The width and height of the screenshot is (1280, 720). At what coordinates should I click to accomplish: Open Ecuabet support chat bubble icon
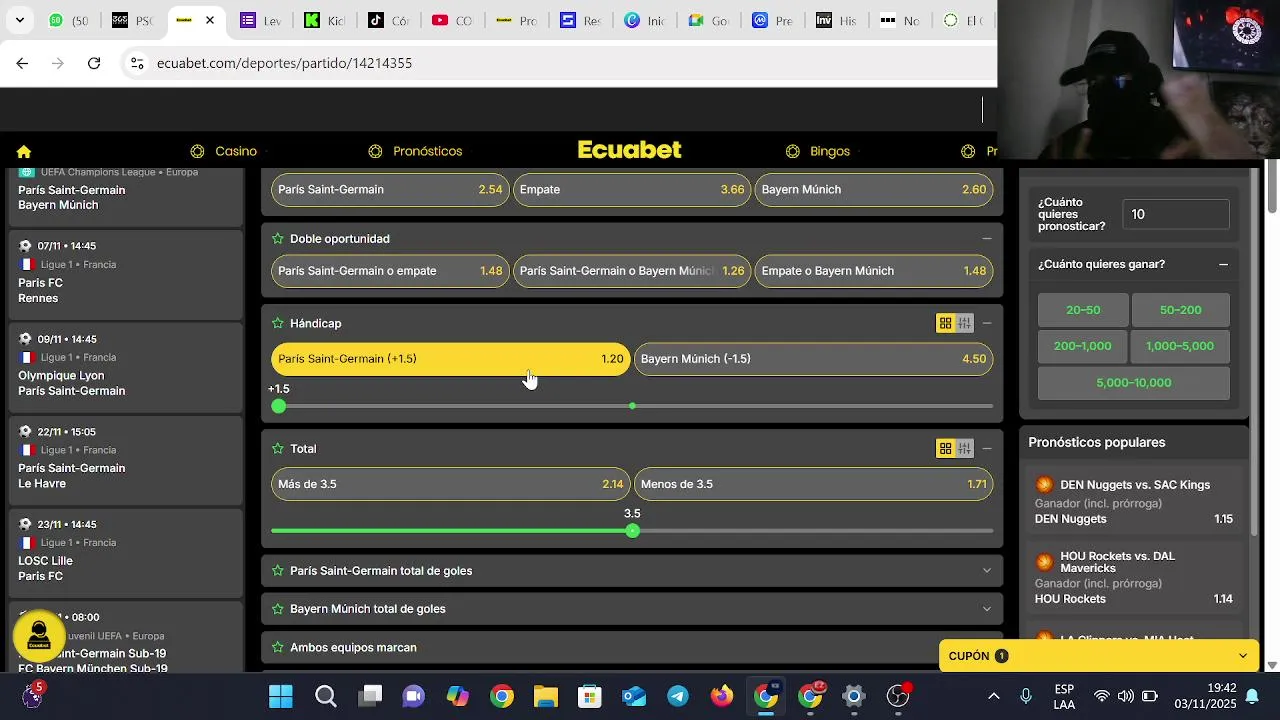[39, 636]
